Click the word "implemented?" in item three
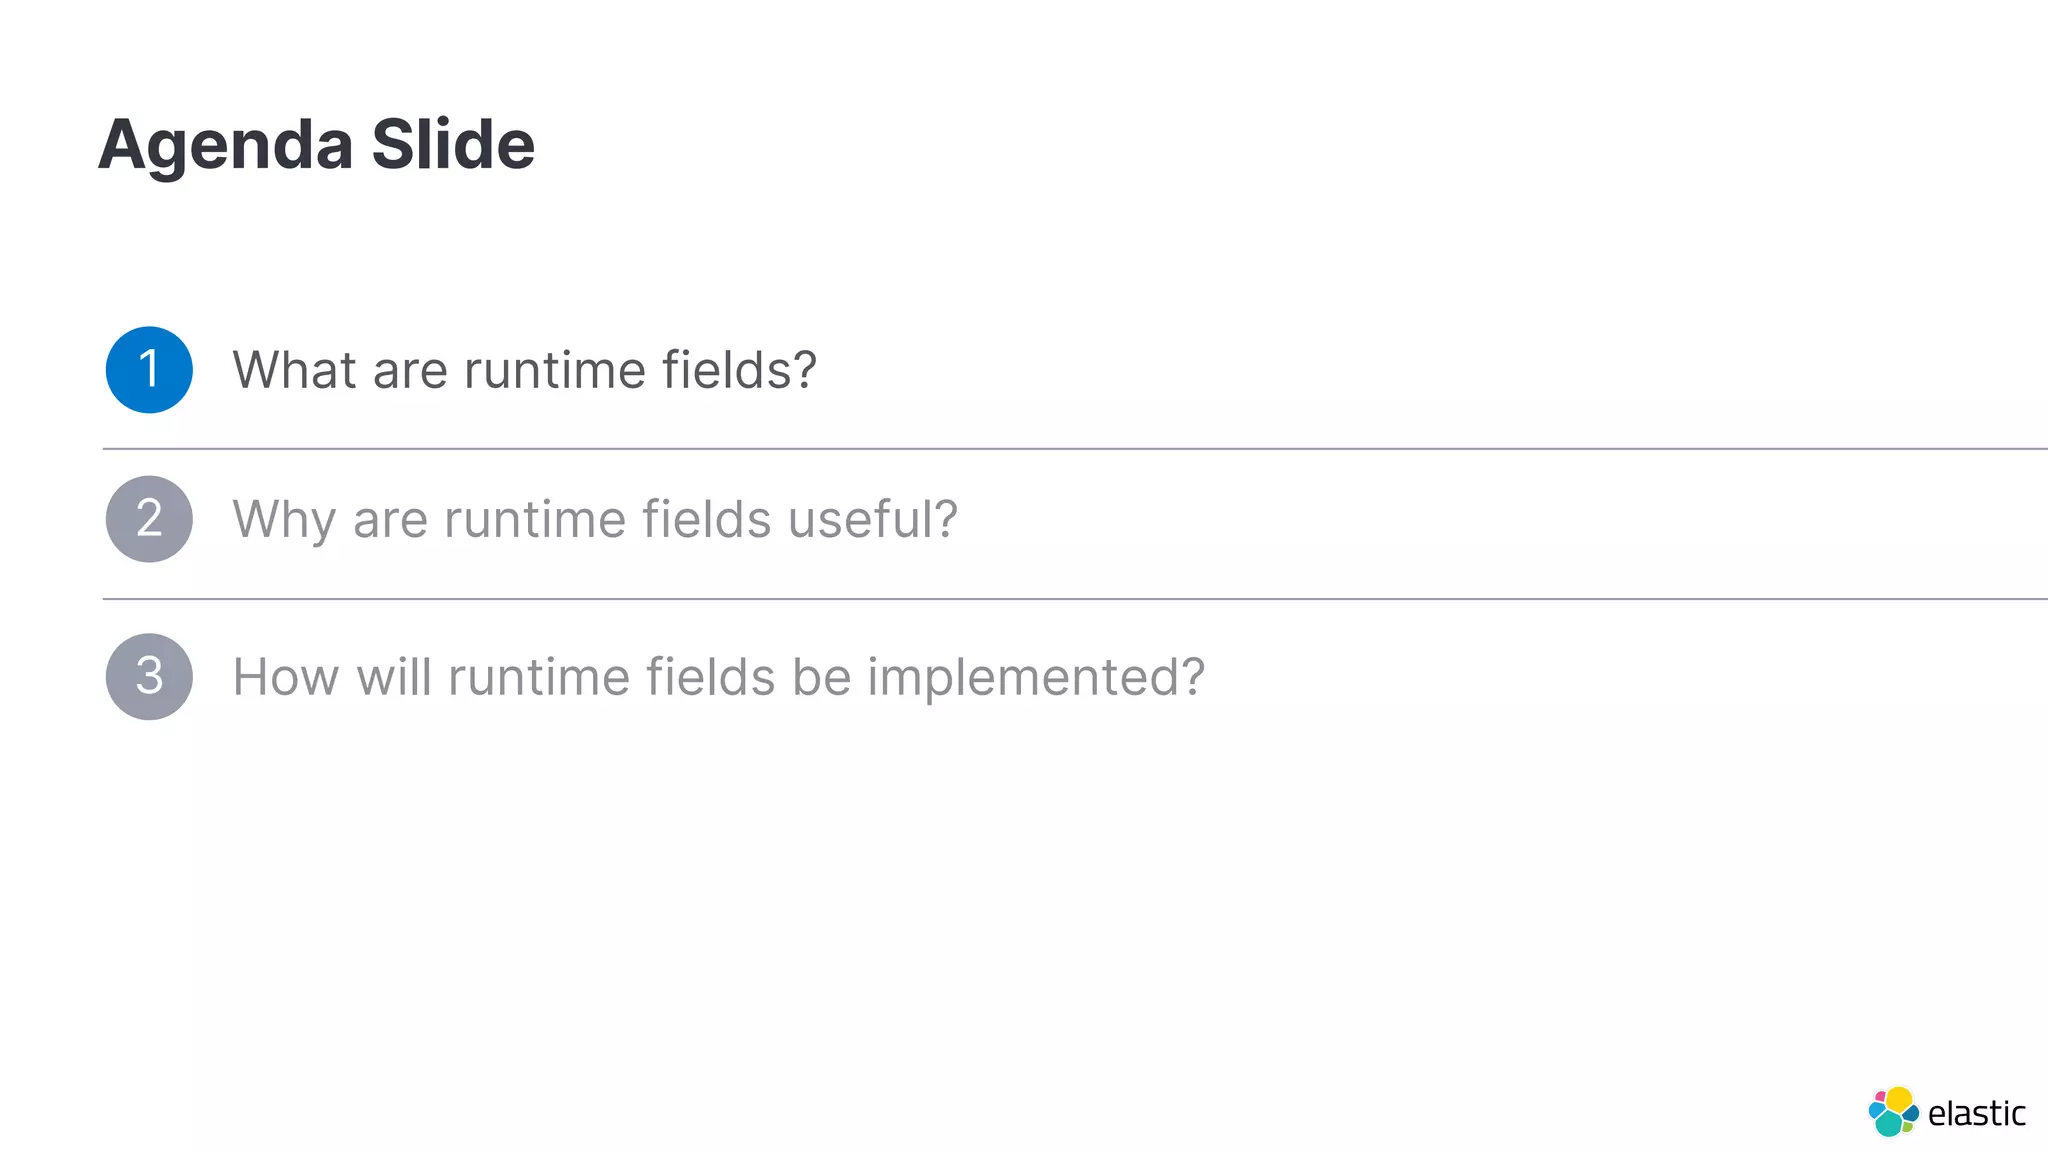Image resolution: width=2048 pixels, height=1152 pixels. point(1036,679)
